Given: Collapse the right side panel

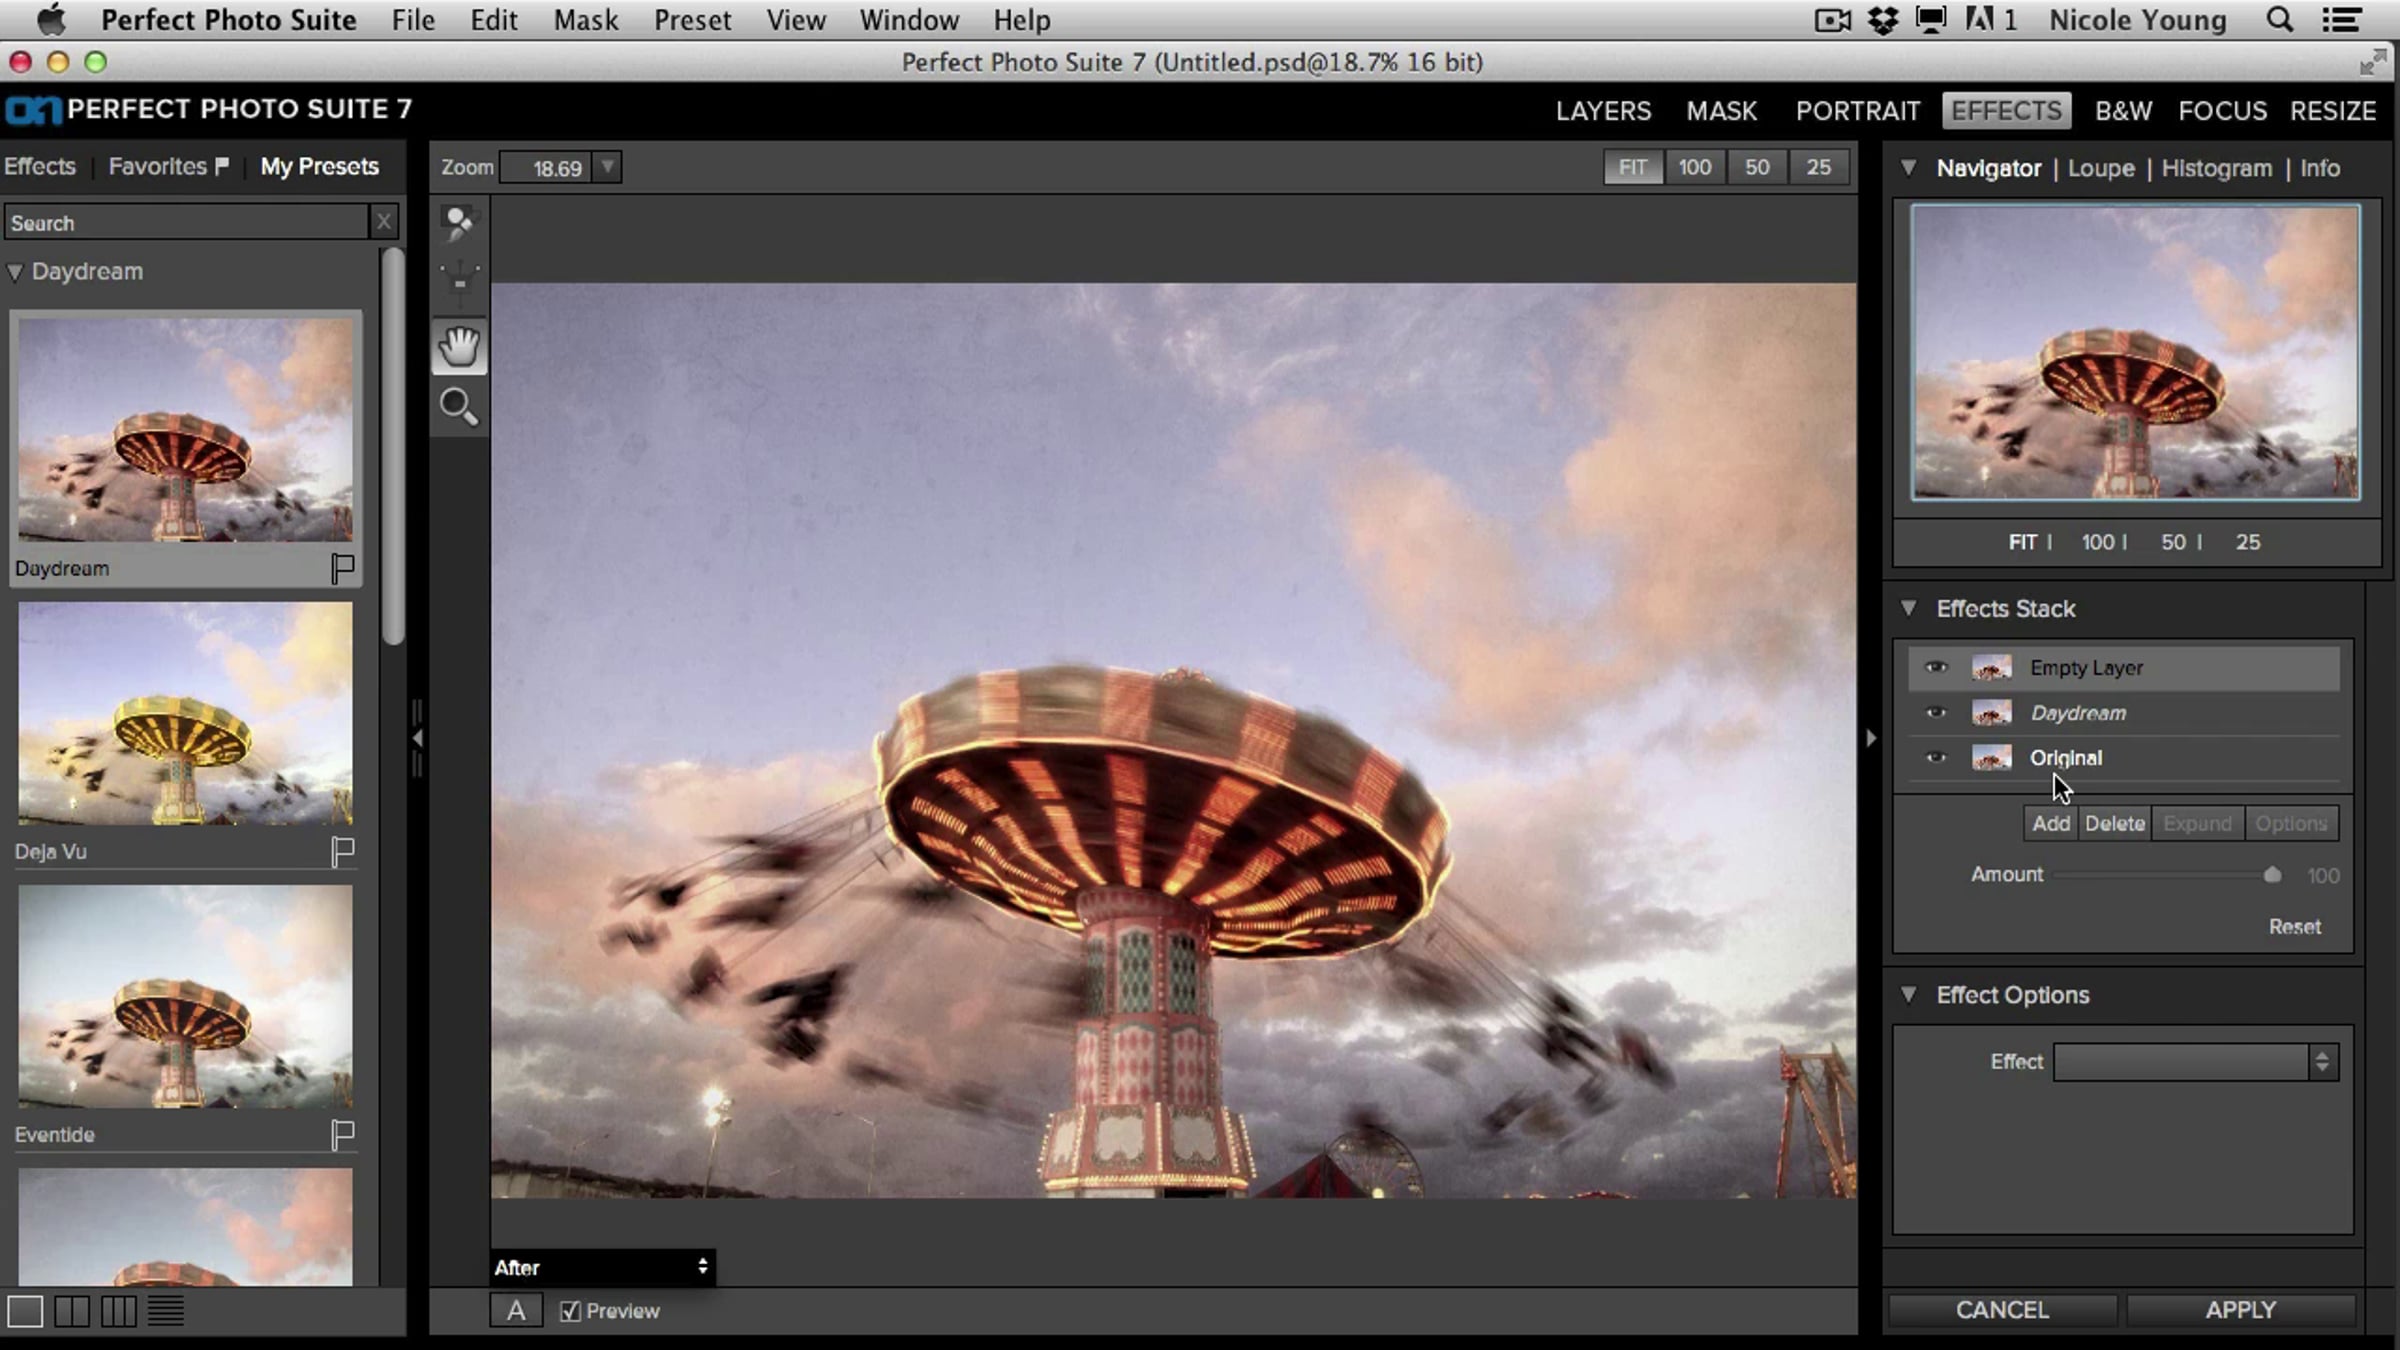Looking at the screenshot, I should [x=1871, y=738].
